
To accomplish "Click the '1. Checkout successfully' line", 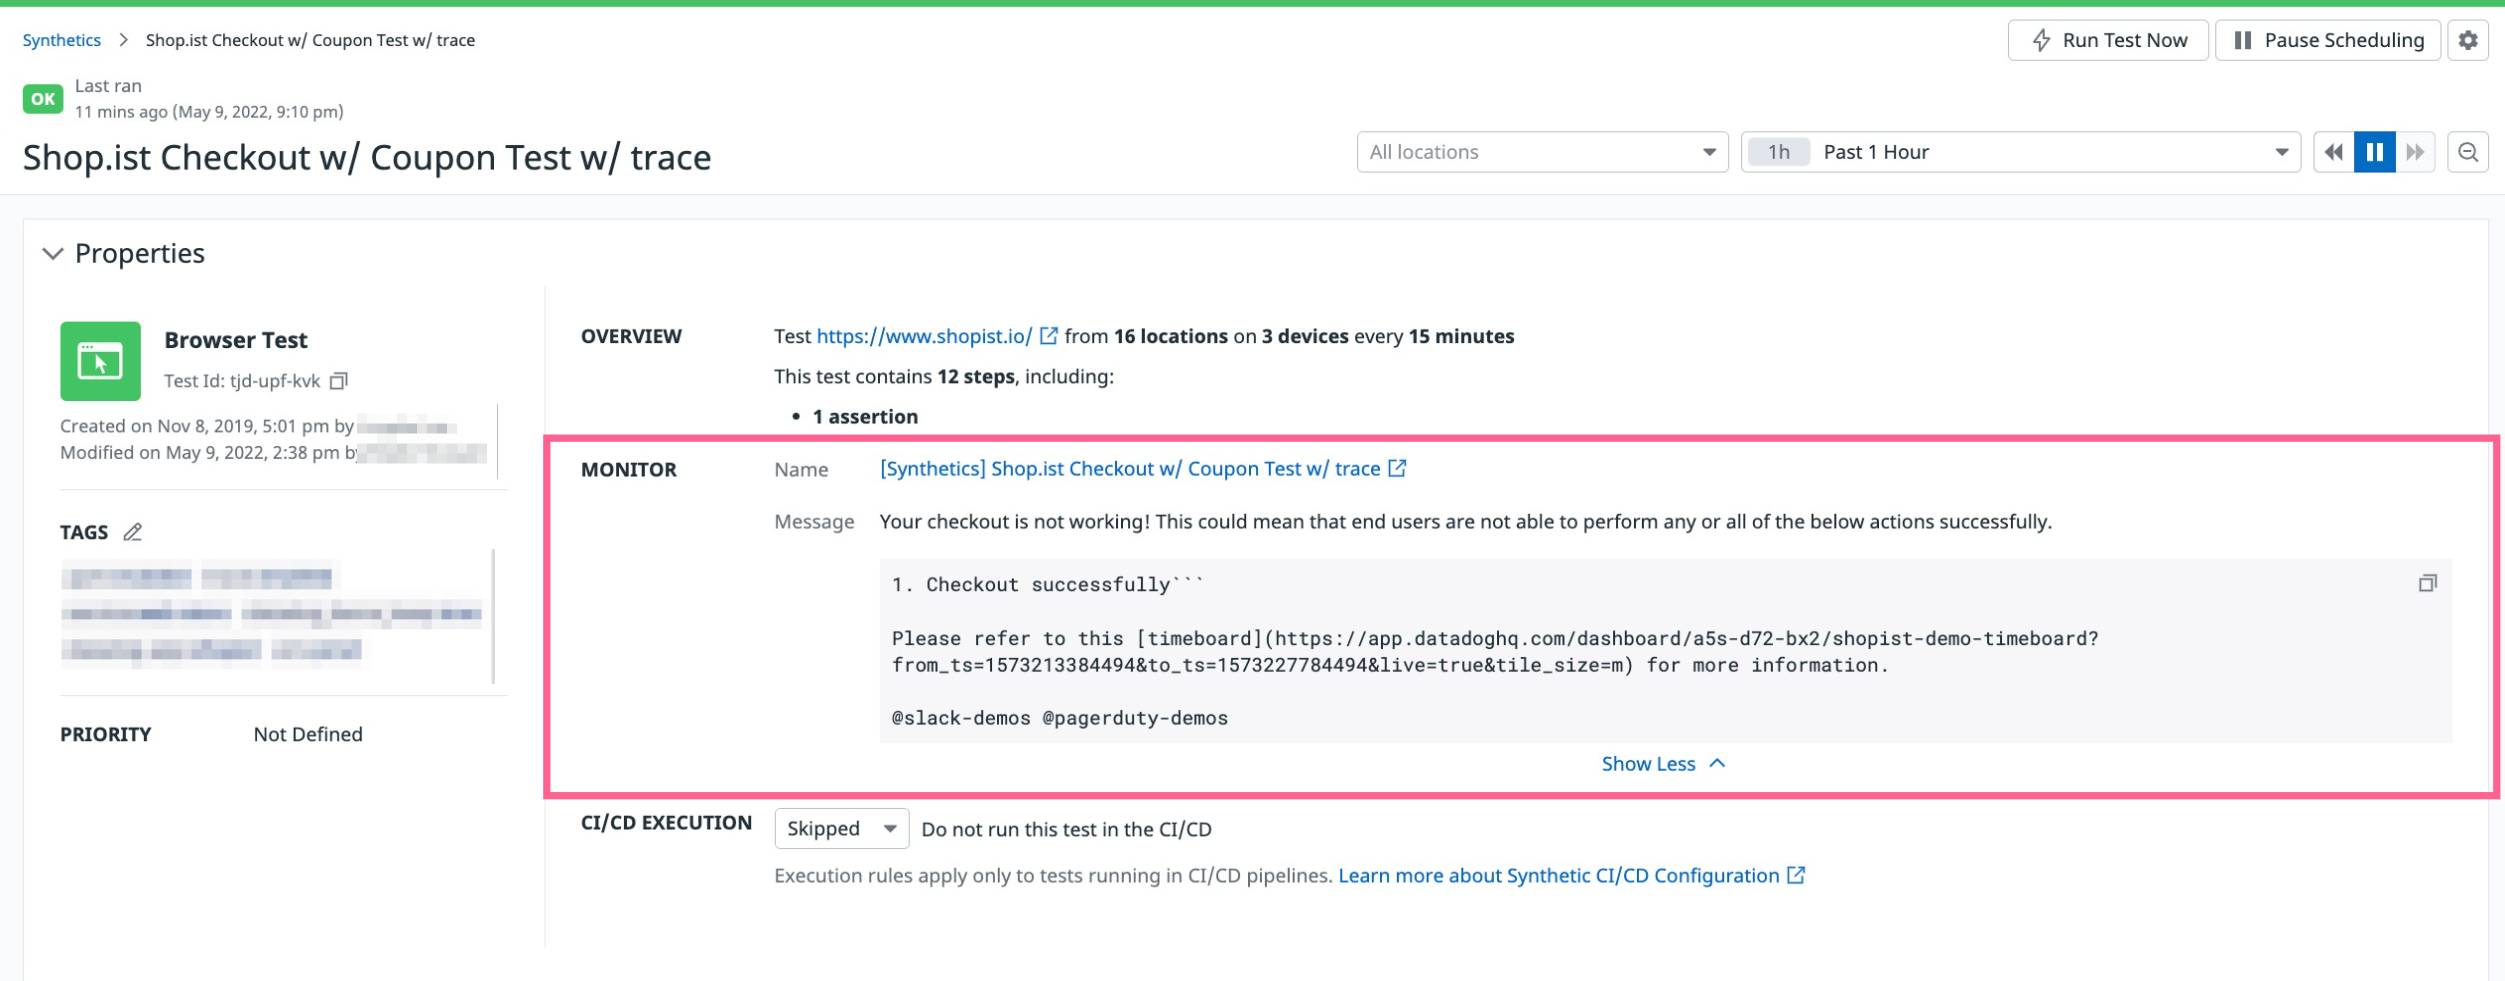I will pos(1047,585).
